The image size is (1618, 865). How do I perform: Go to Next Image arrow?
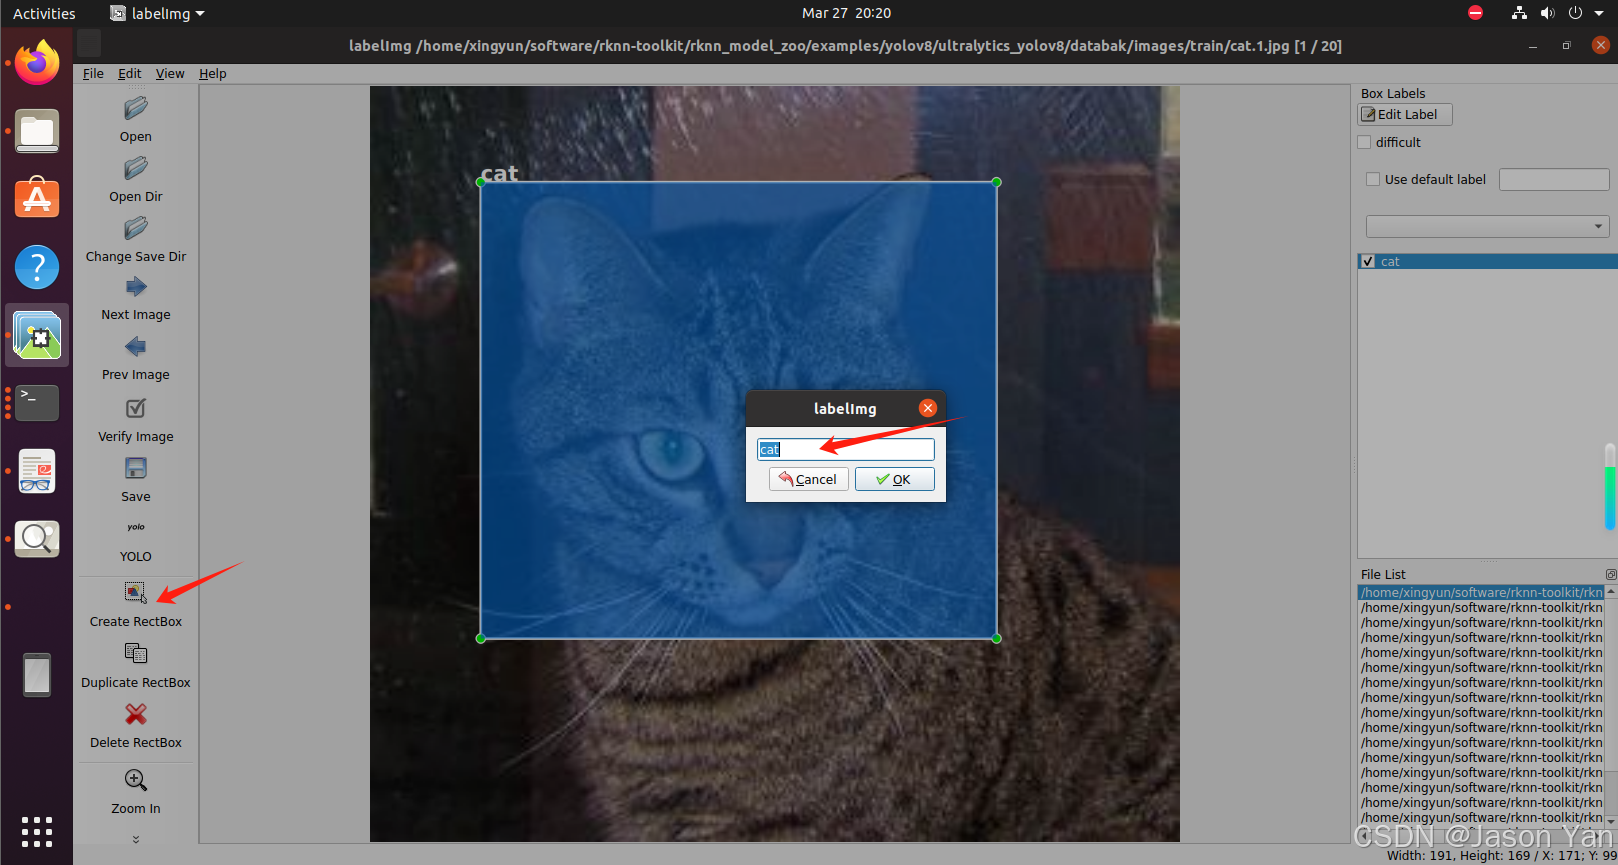136,287
